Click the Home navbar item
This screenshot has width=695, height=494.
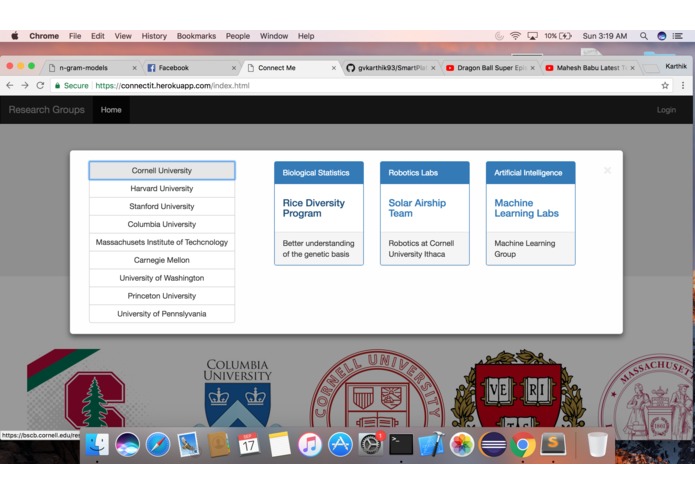pos(111,110)
